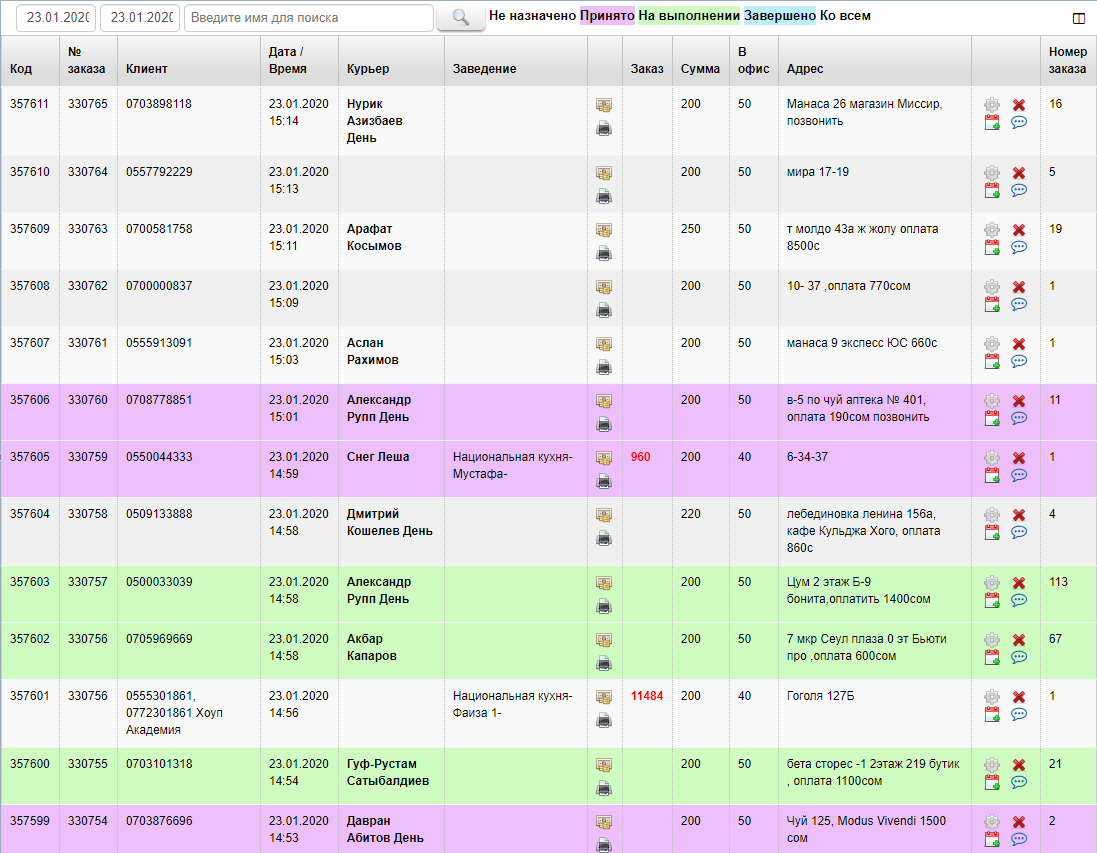Viewport: 1097px width, 853px height.
Task: Open comment bubble for order 357607
Action: [1019, 361]
